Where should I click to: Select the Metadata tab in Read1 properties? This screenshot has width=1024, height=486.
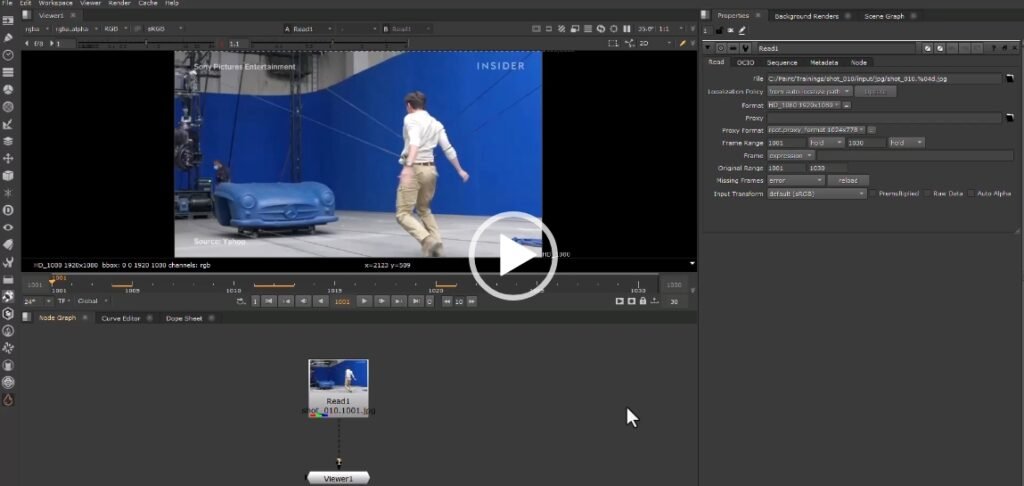pos(824,63)
